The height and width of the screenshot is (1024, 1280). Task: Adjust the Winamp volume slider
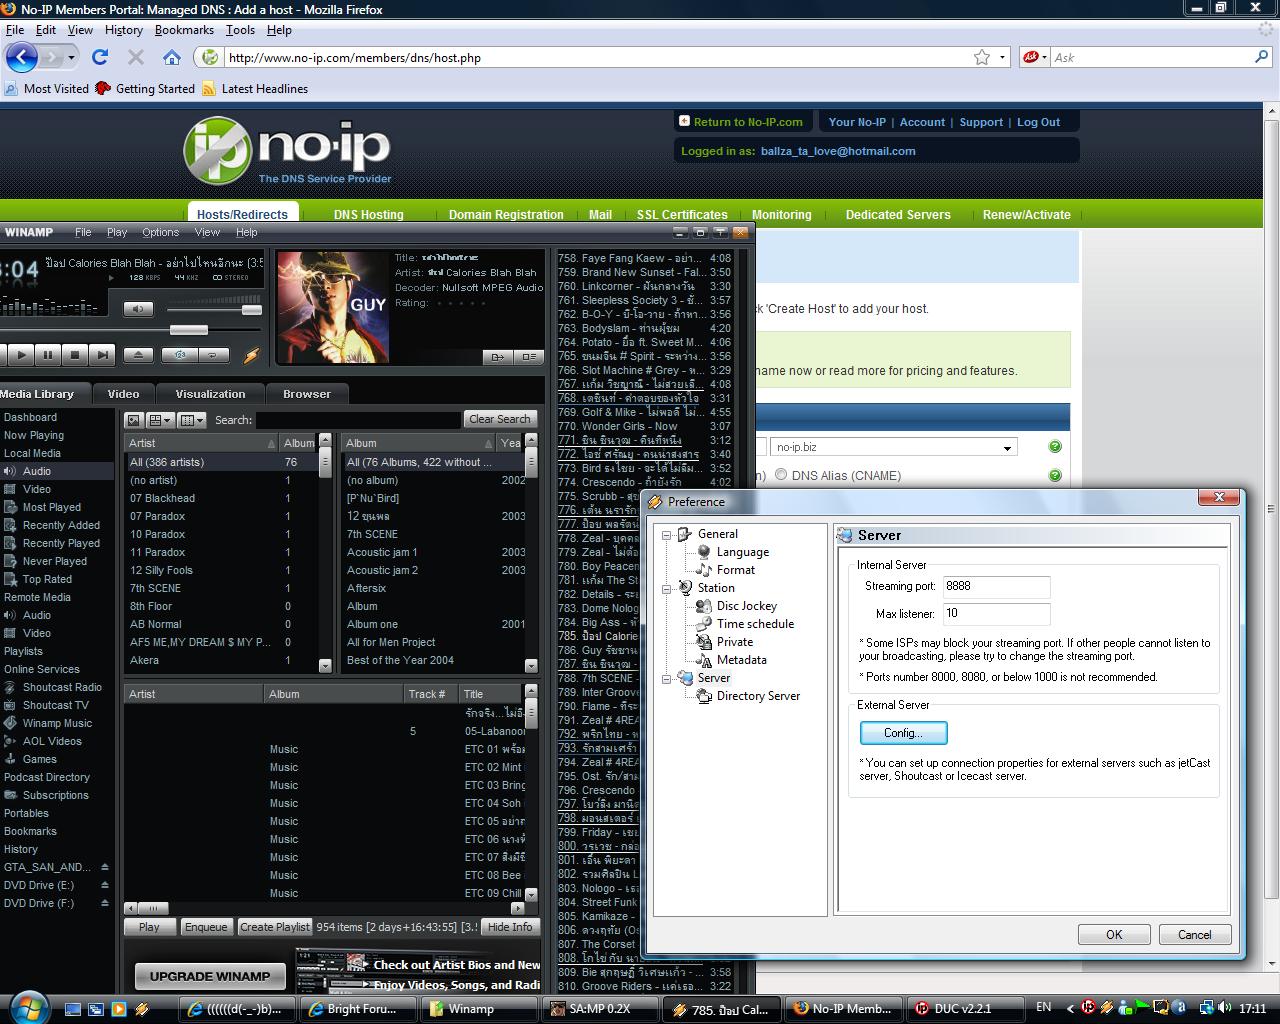click(x=251, y=310)
